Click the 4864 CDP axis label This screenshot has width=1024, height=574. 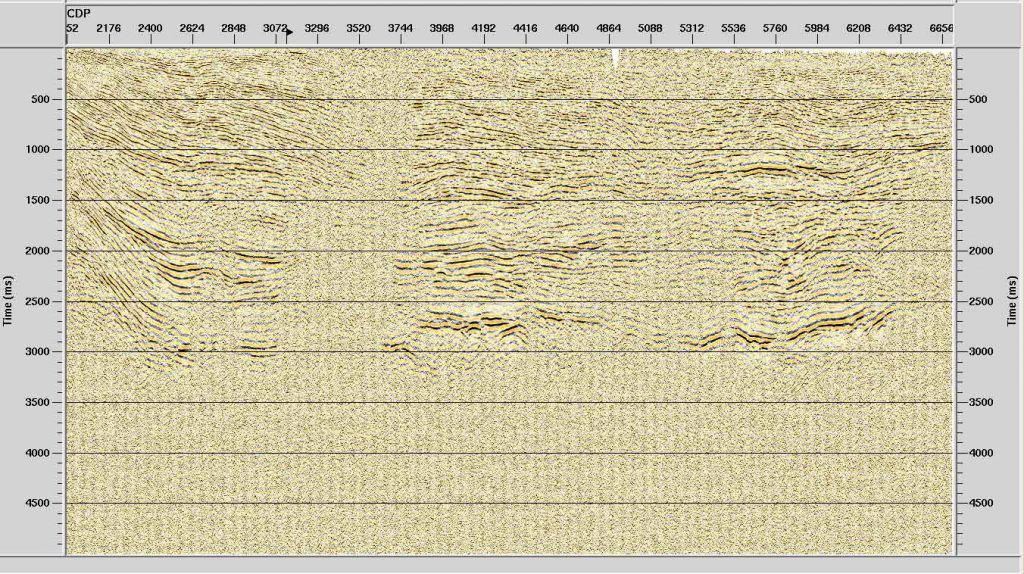tap(608, 29)
